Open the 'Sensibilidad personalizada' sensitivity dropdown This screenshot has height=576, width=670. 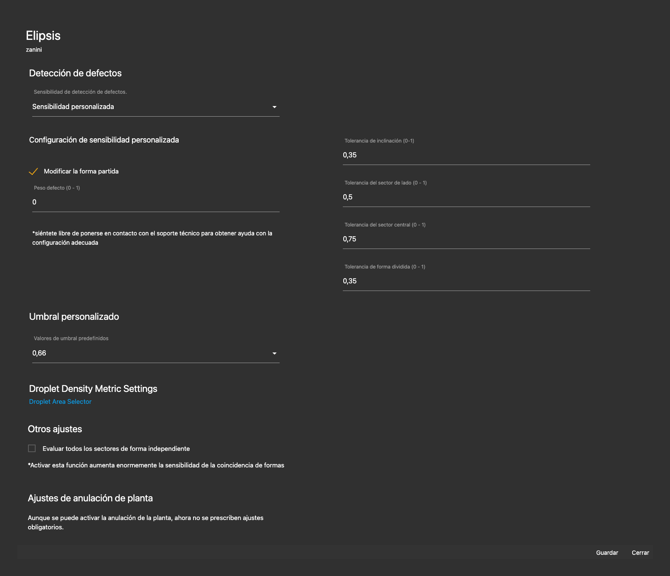tap(150, 107)
